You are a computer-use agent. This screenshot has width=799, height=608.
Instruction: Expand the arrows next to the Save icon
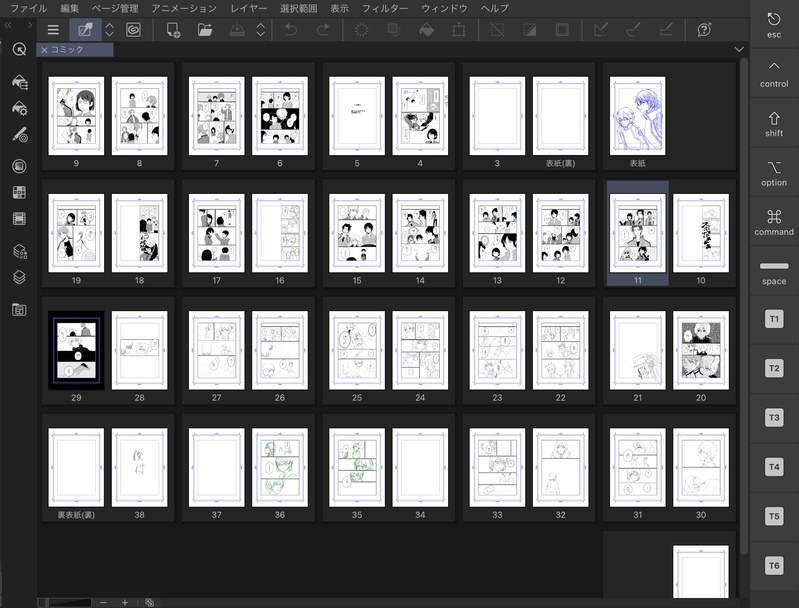point(260,30)
